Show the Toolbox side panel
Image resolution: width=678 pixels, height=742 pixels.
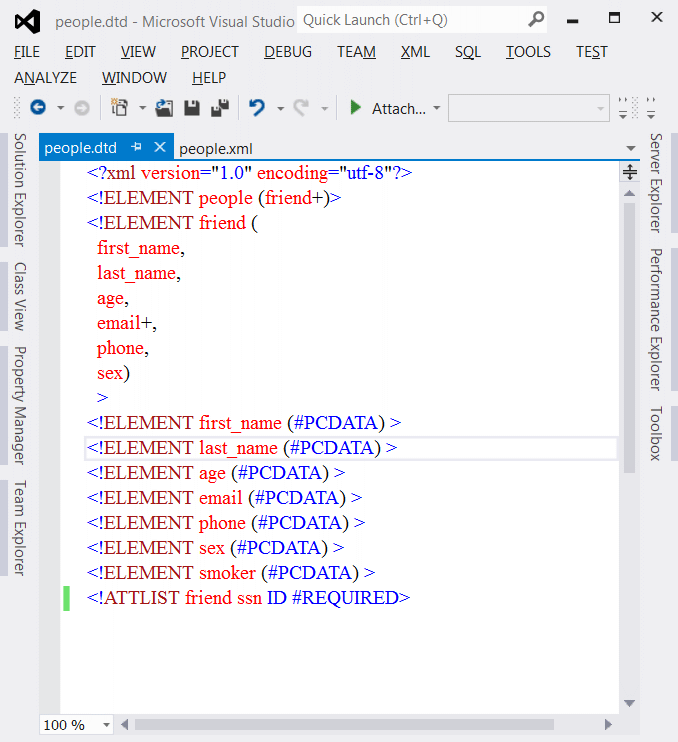[x=656, y=433]
